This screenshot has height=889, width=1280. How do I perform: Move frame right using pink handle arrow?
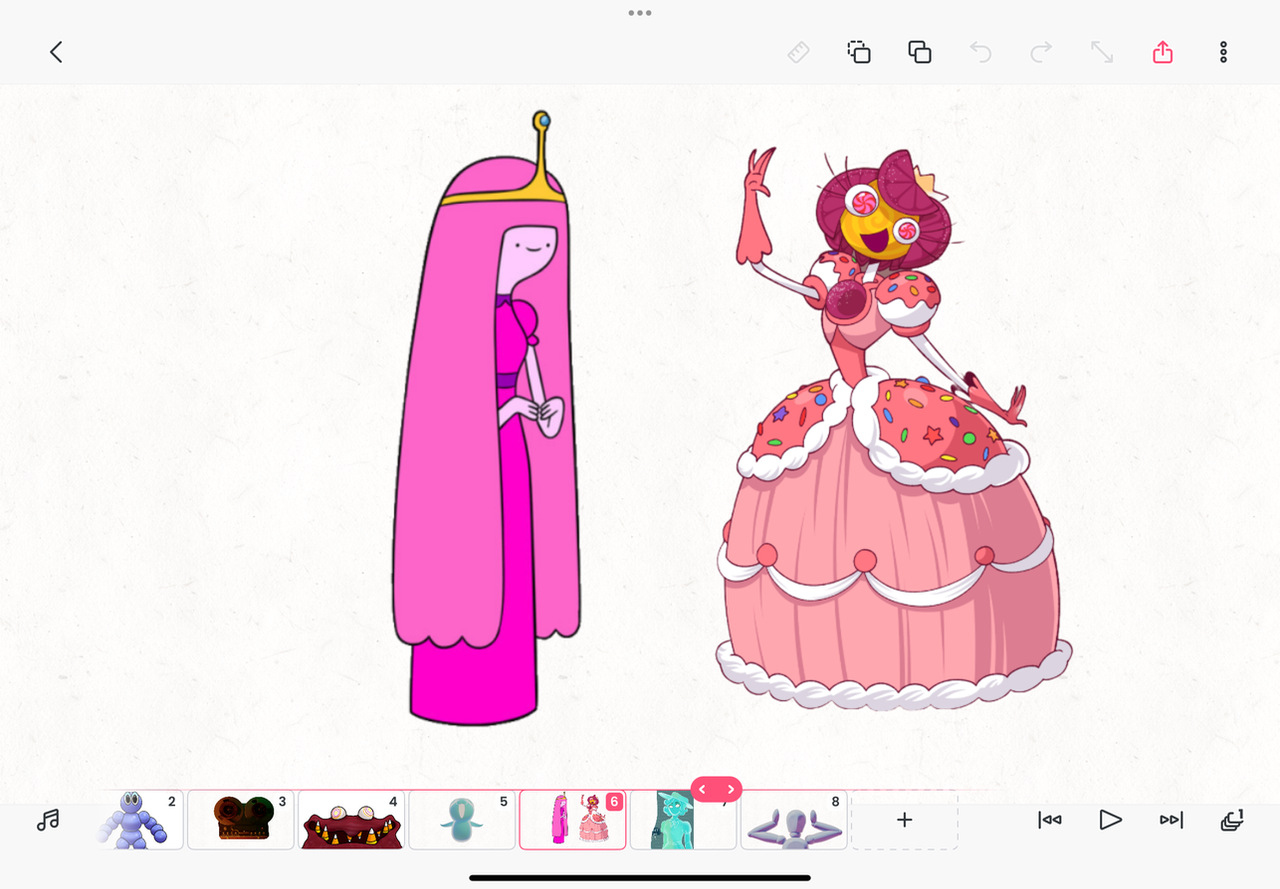(731, 790)
